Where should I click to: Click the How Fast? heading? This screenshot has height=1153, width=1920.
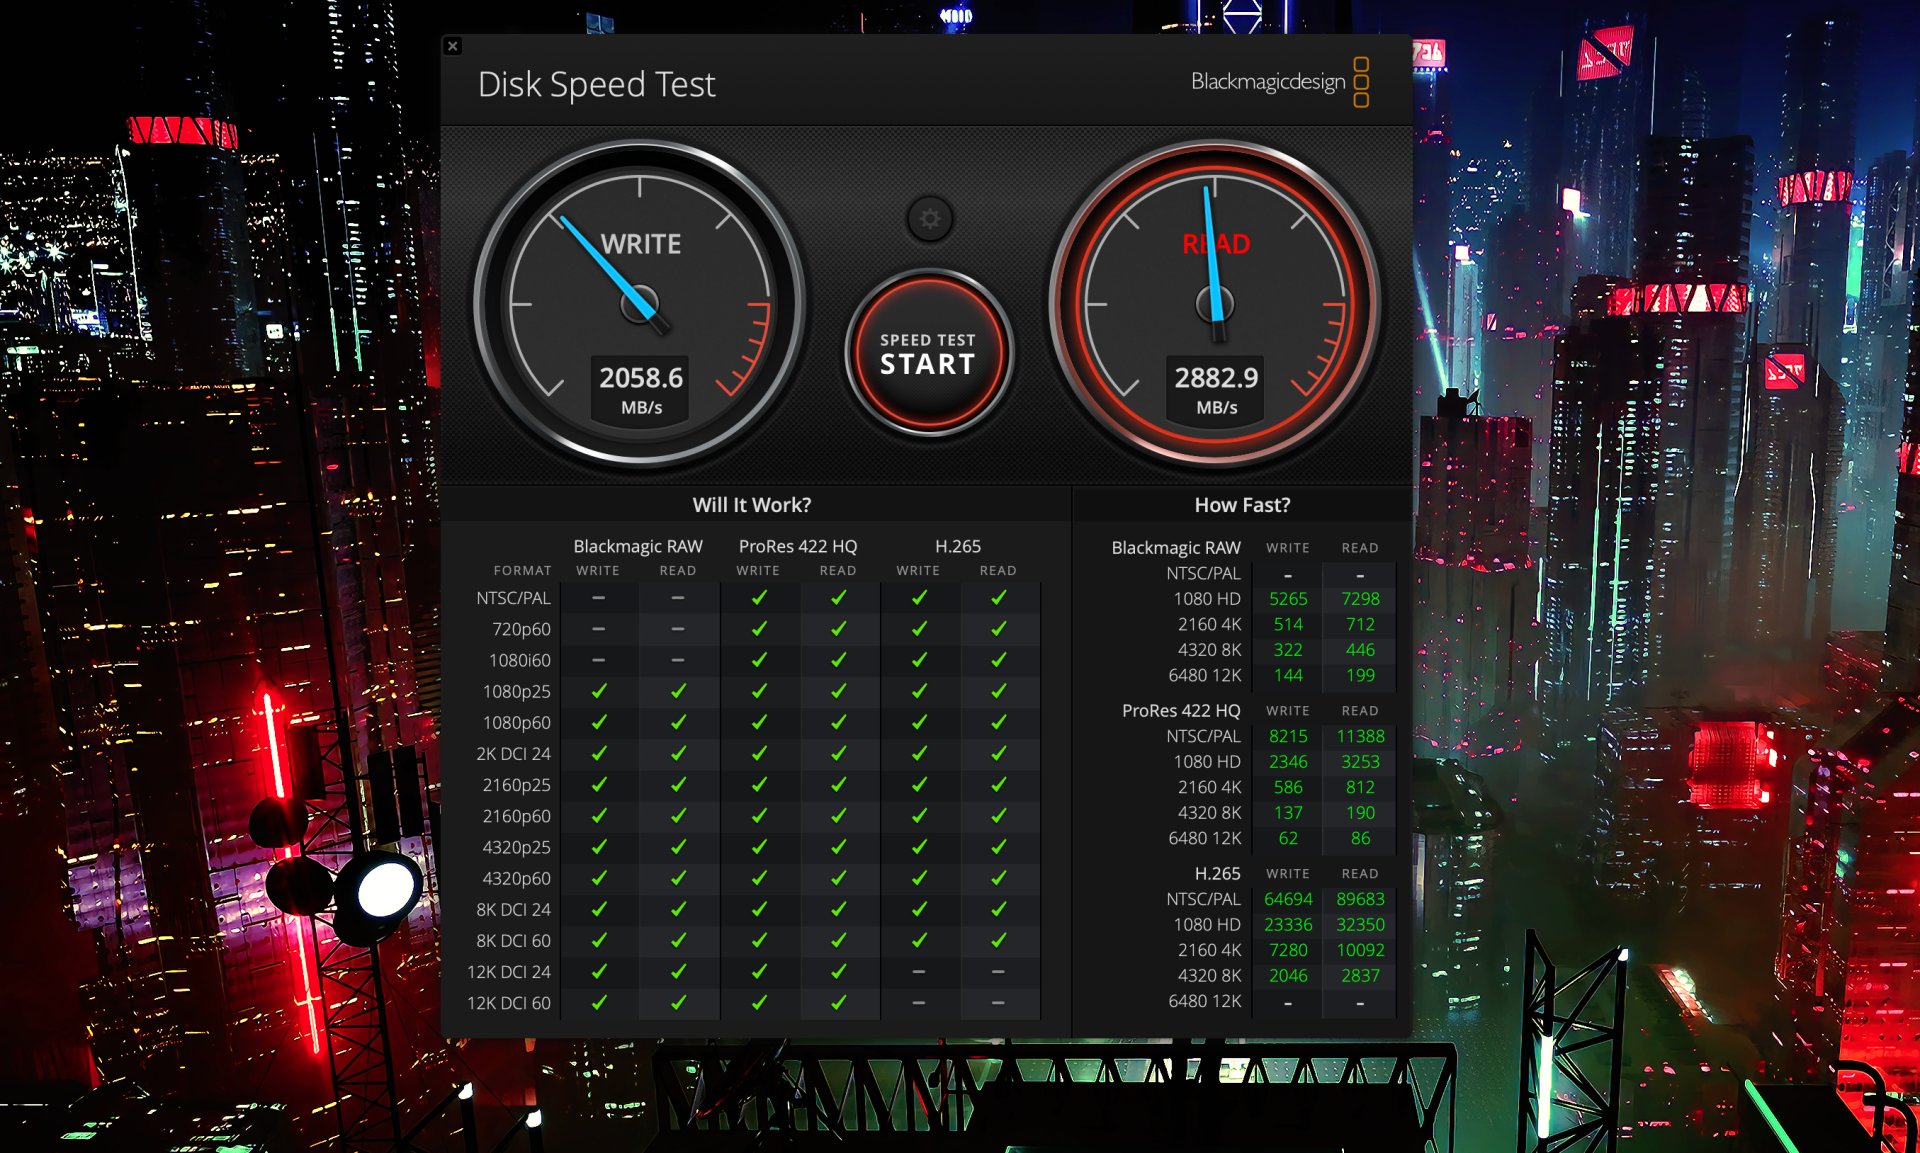click(1242, 505)
